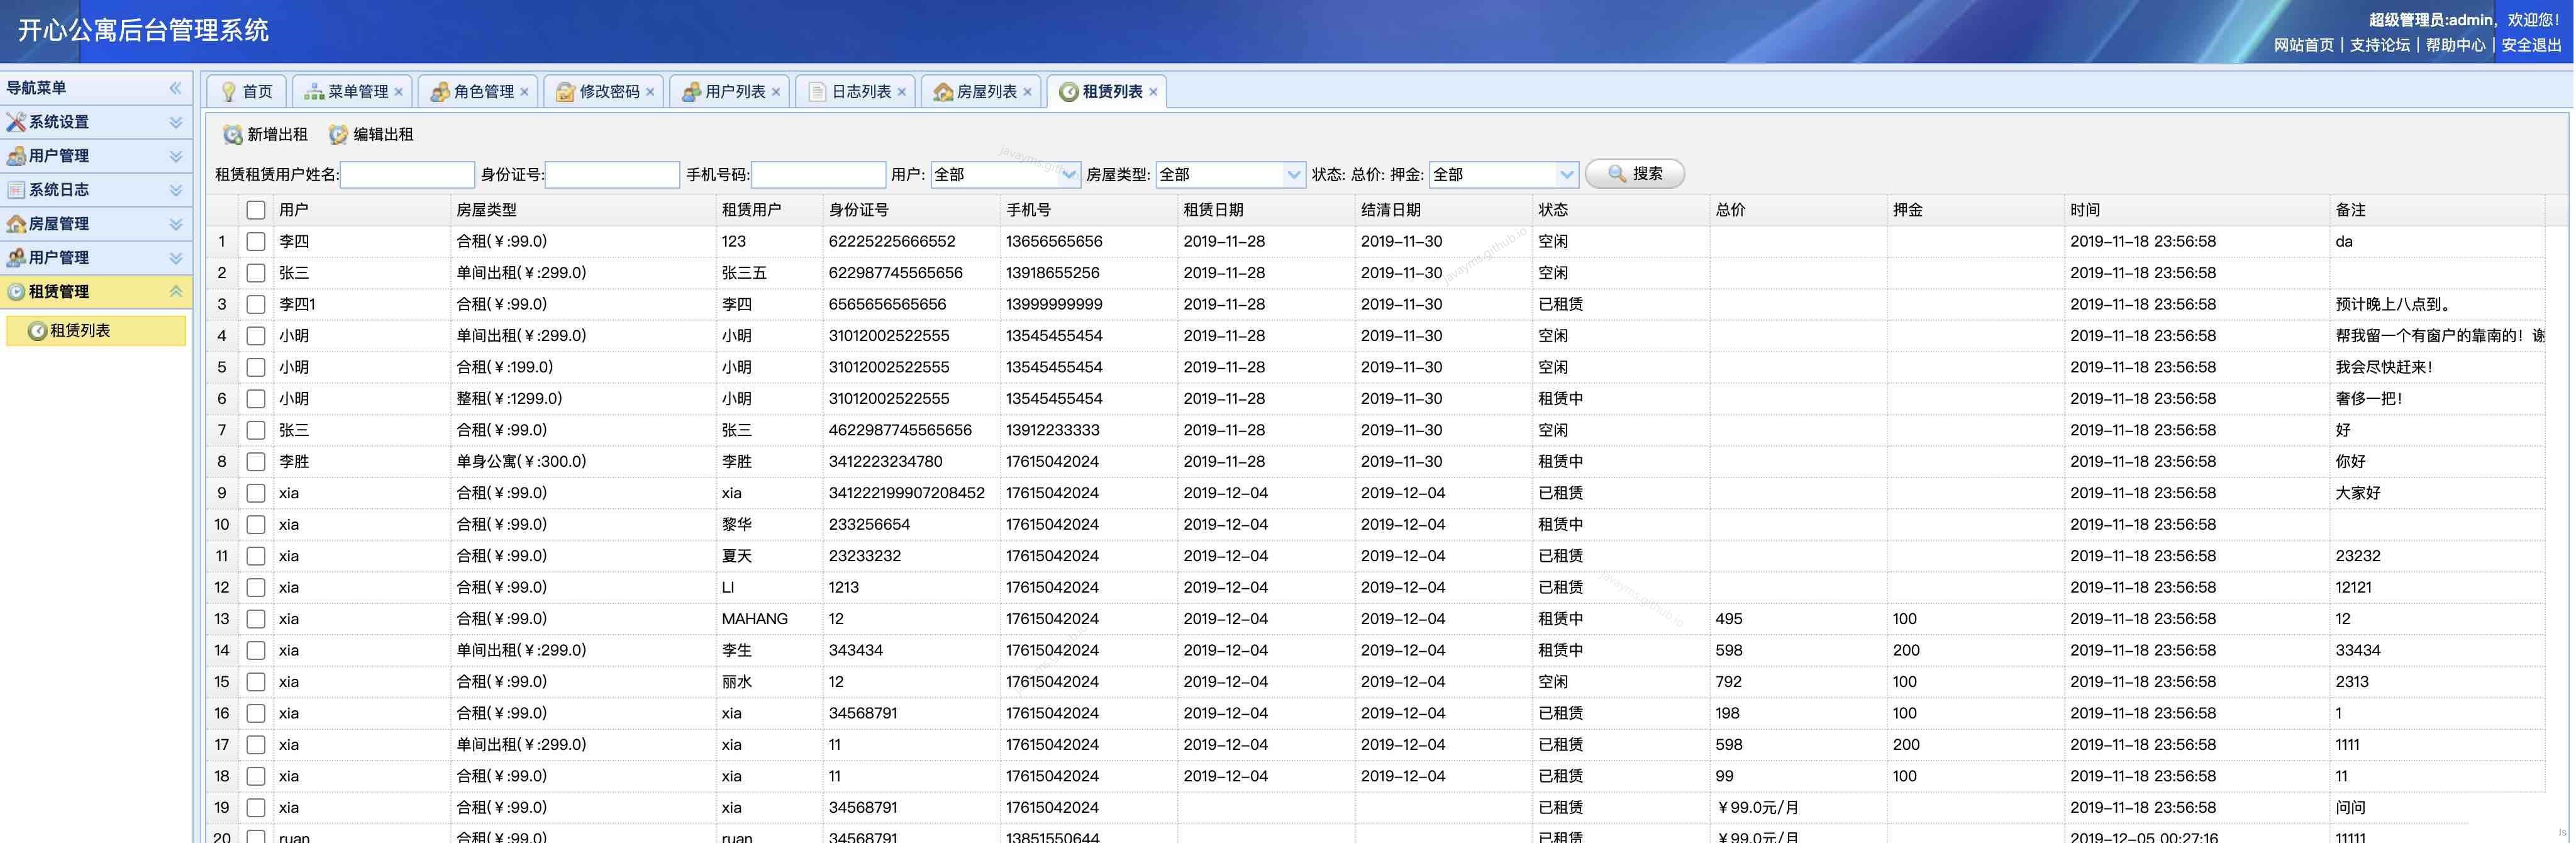
Task: Collapse the 导航菜单 navigation panel
Action: [175, 88]
